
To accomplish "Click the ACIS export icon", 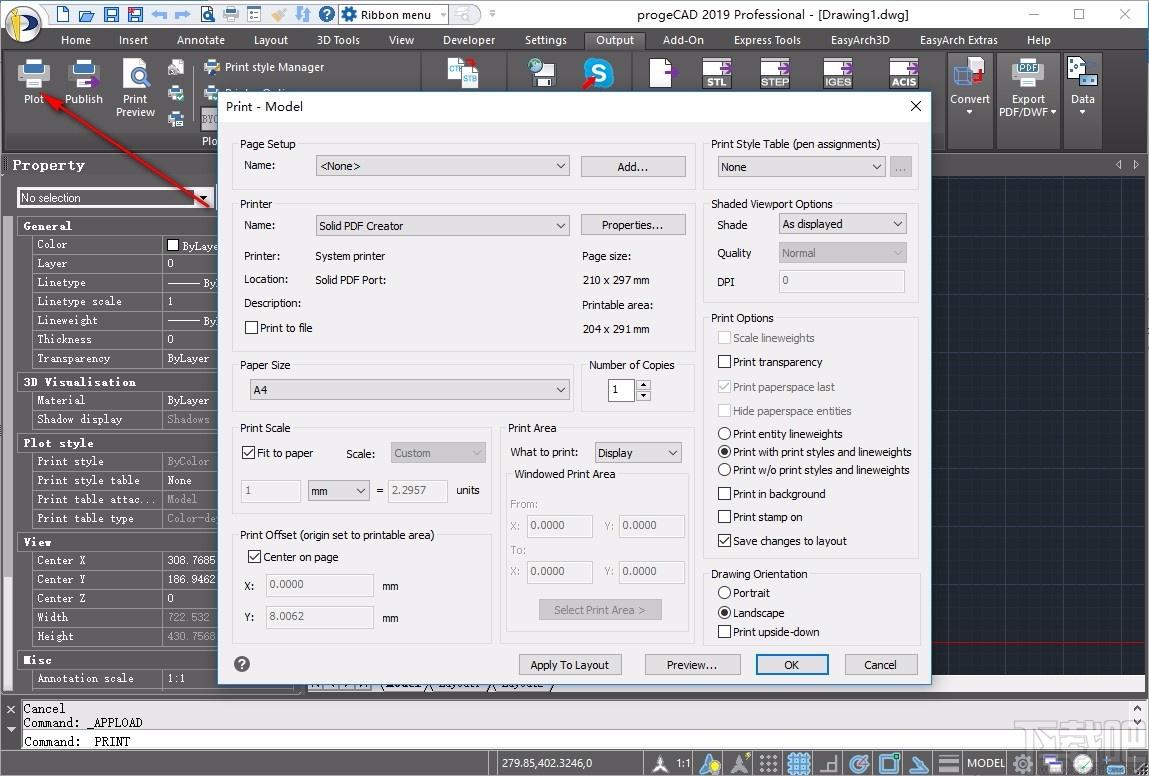I will [x=904, y=73].
